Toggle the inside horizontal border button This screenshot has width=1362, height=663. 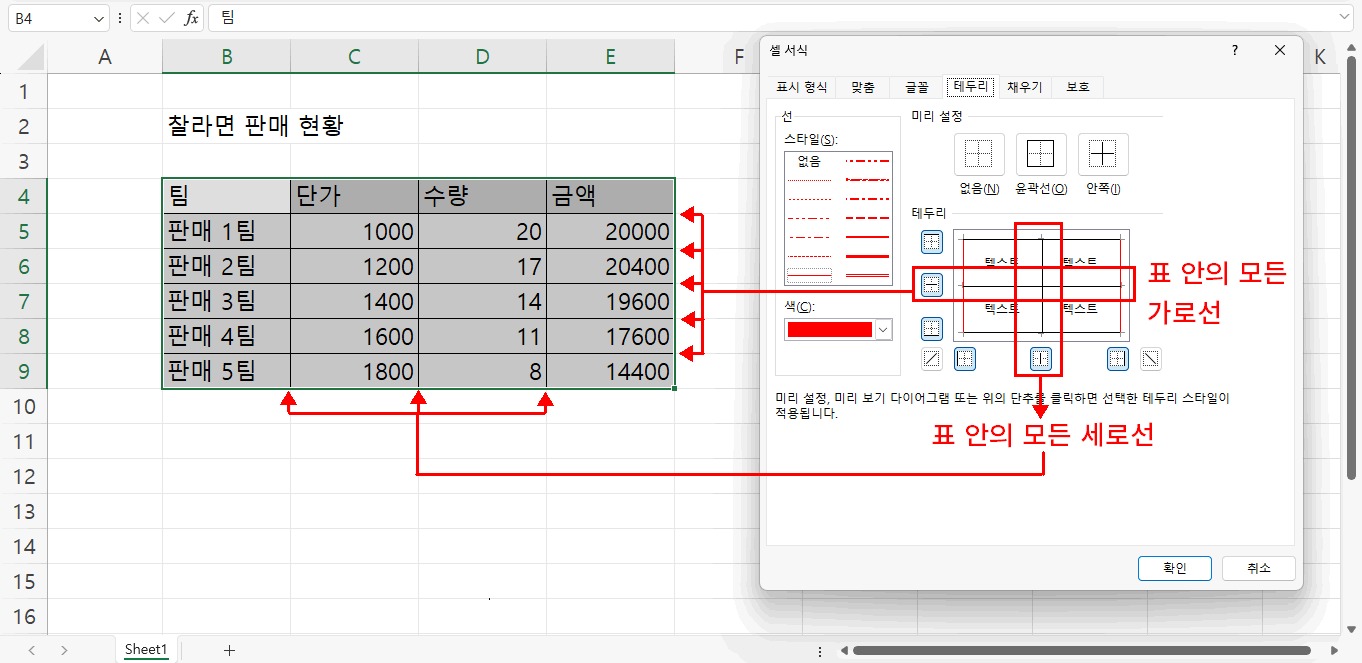(x=932, y=285)
